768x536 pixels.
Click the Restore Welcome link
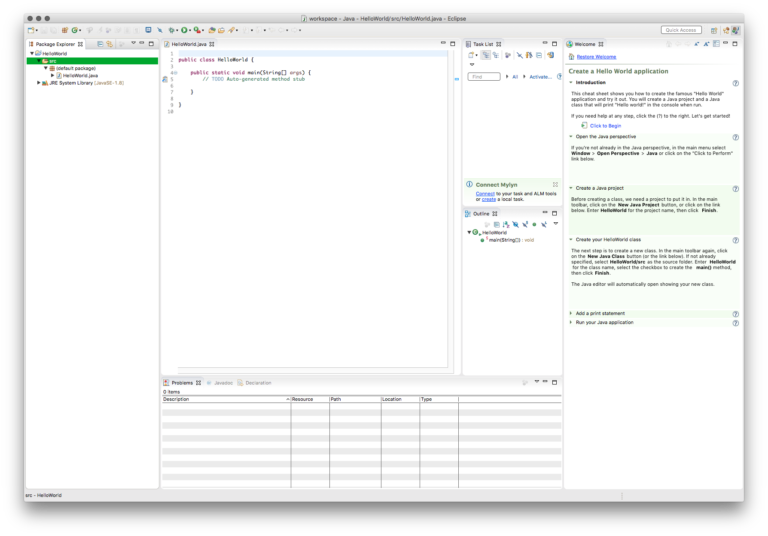[597, 57]
